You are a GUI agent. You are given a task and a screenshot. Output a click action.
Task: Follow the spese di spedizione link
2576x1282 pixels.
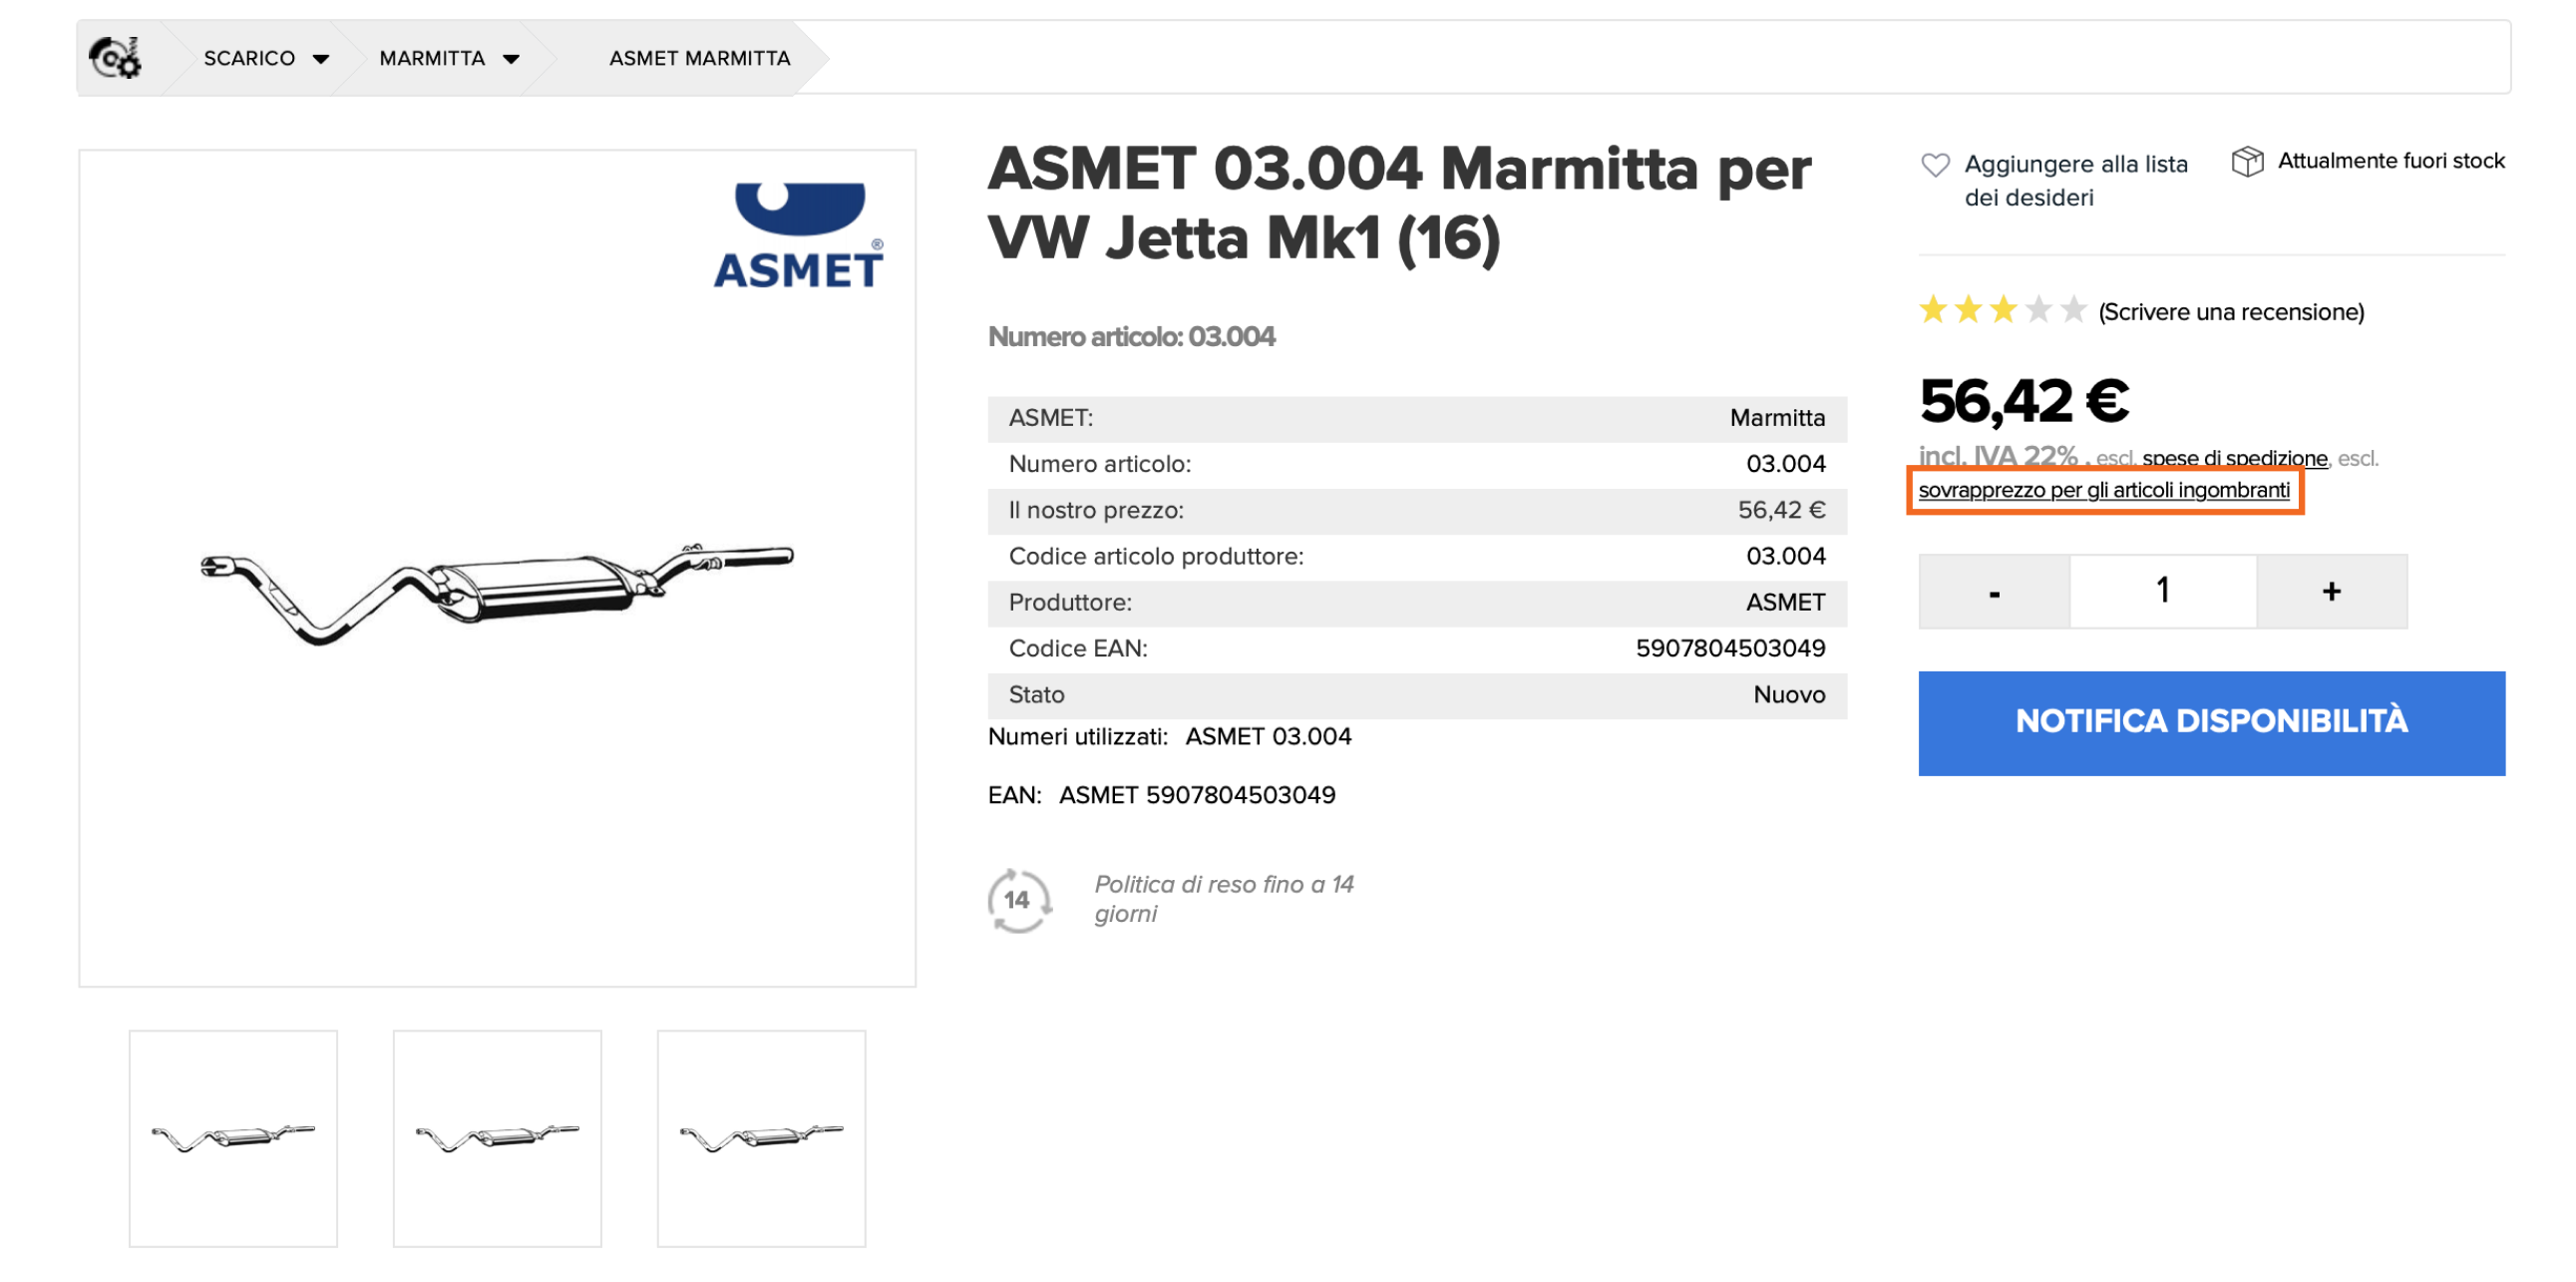(2234, 458)
